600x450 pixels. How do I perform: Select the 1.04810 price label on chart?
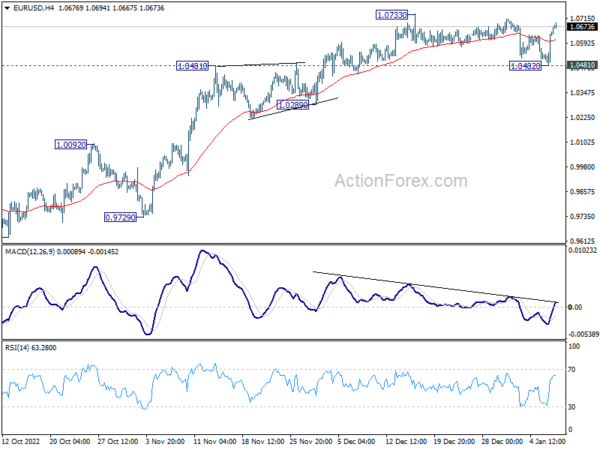click(192, 66)
